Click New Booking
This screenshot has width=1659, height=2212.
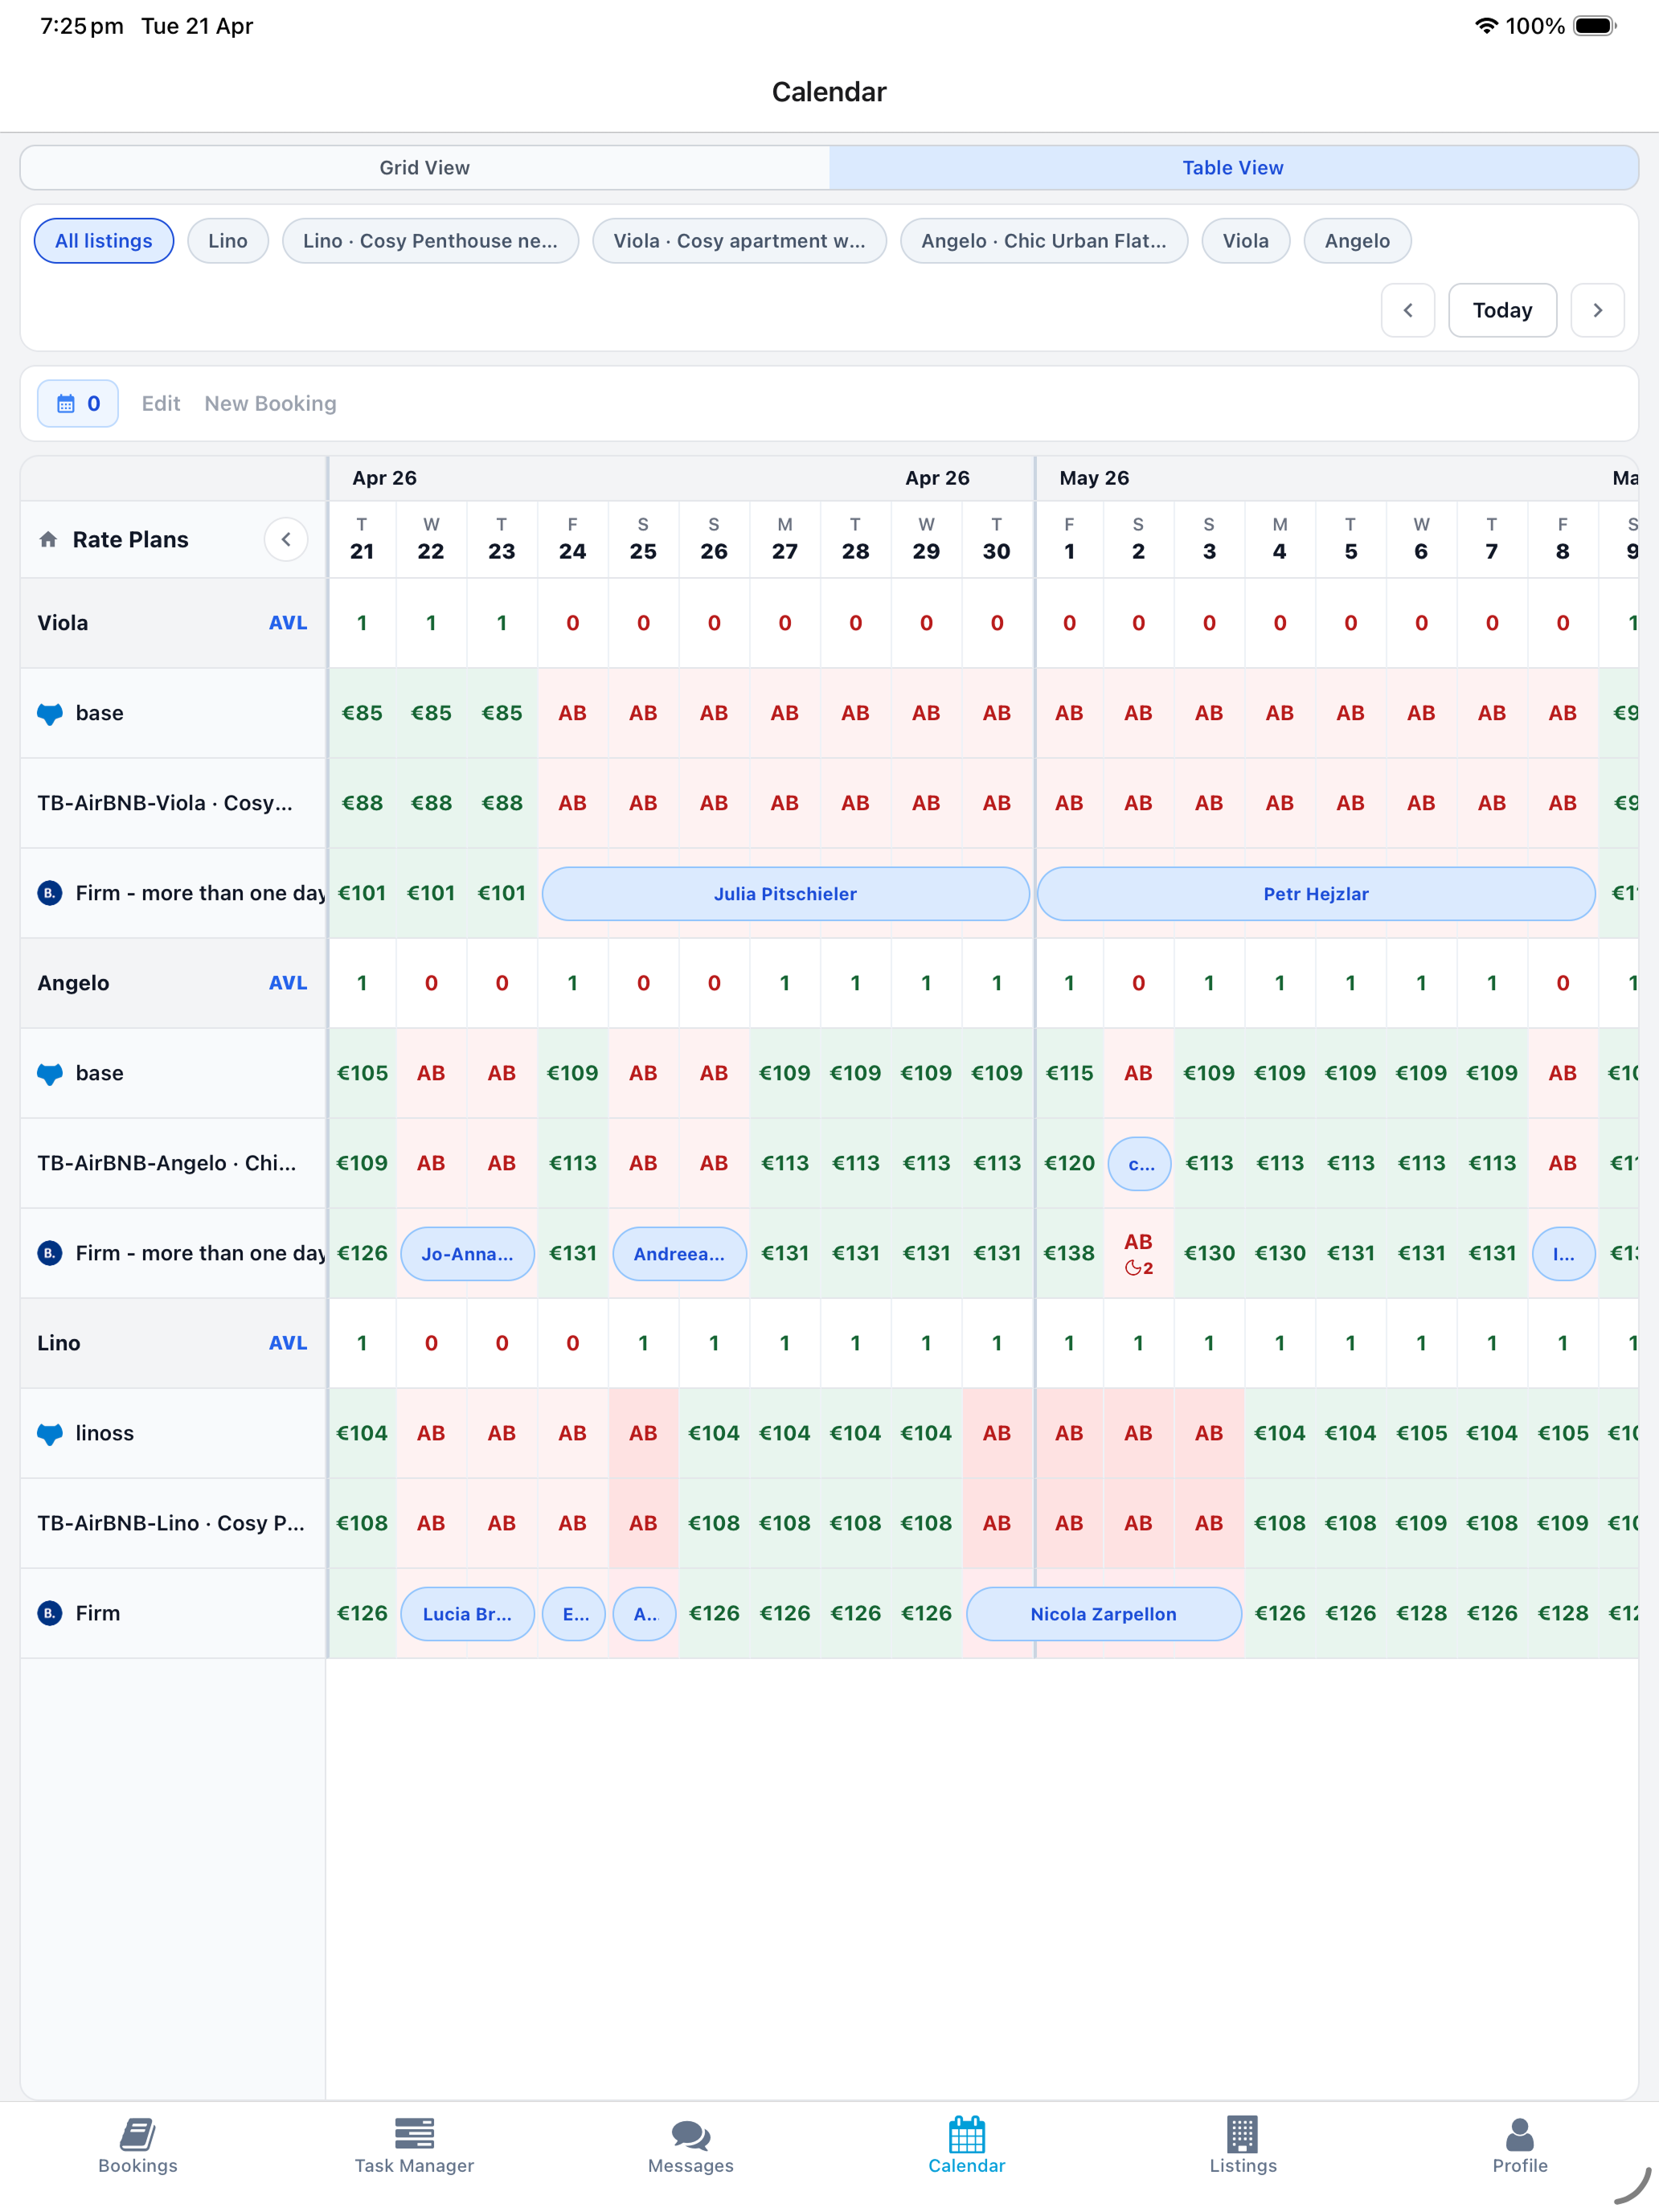point(270,403)
